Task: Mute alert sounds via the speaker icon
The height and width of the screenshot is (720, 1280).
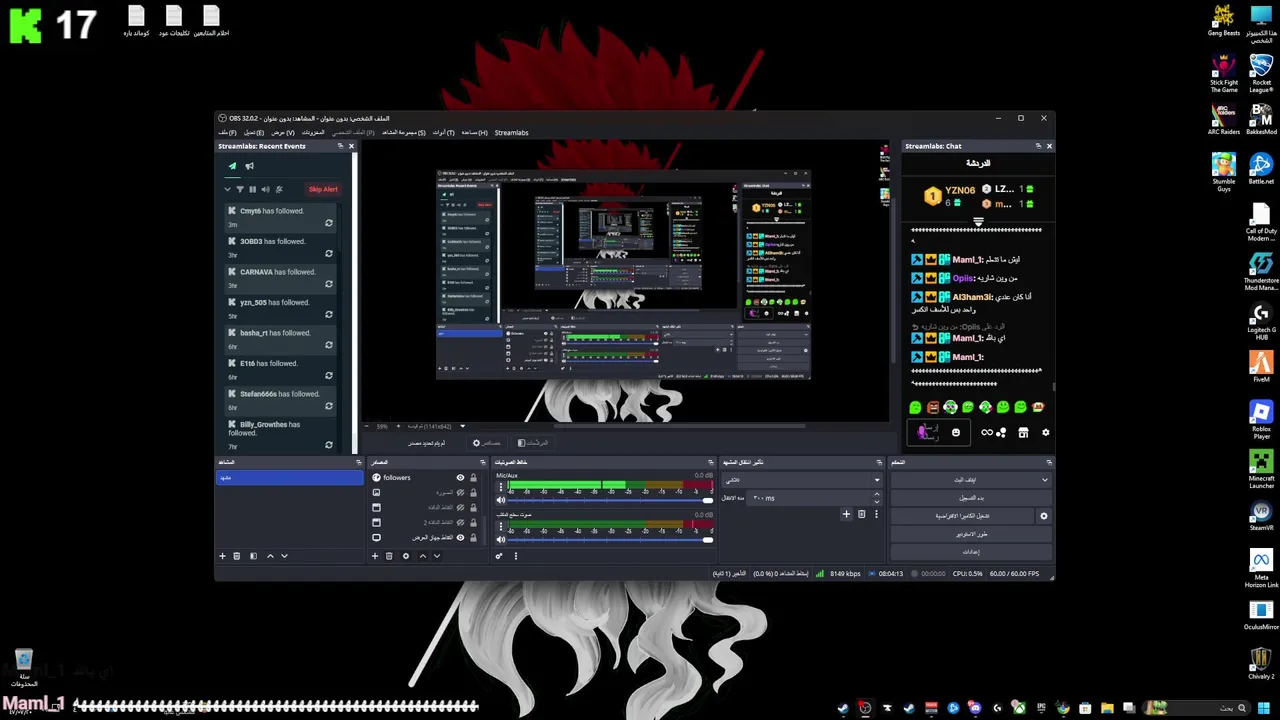Action: click(x=265, y=189)
